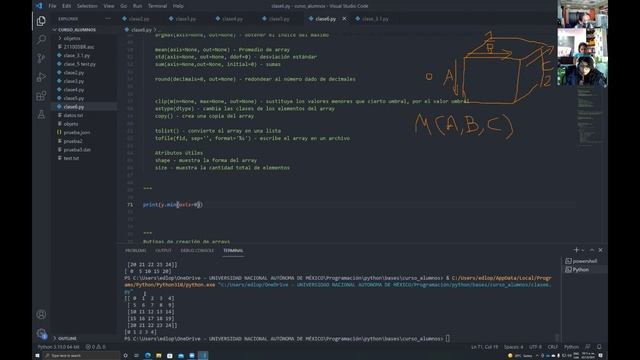Viewport: 640px width, 360px height.
Task: Click Ln 71, Col 19 in status bar
Action: tap(484, 347)
